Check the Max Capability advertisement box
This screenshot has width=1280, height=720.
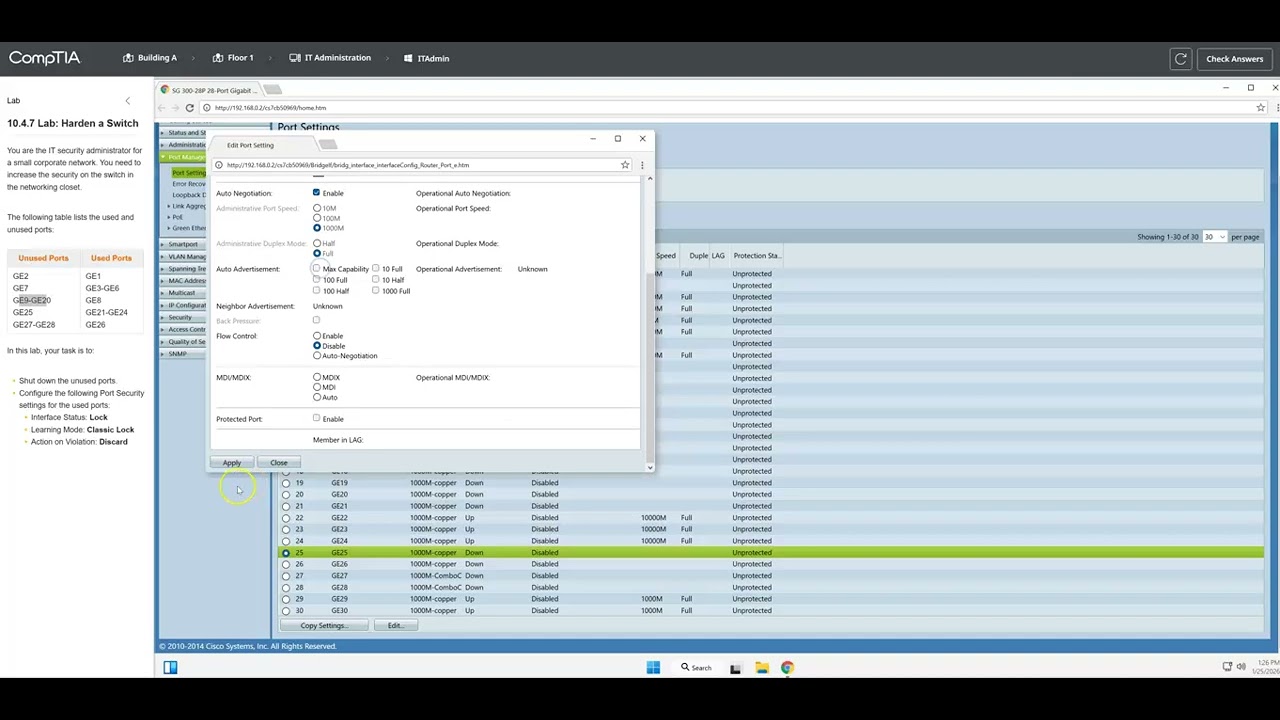point(316,269)
